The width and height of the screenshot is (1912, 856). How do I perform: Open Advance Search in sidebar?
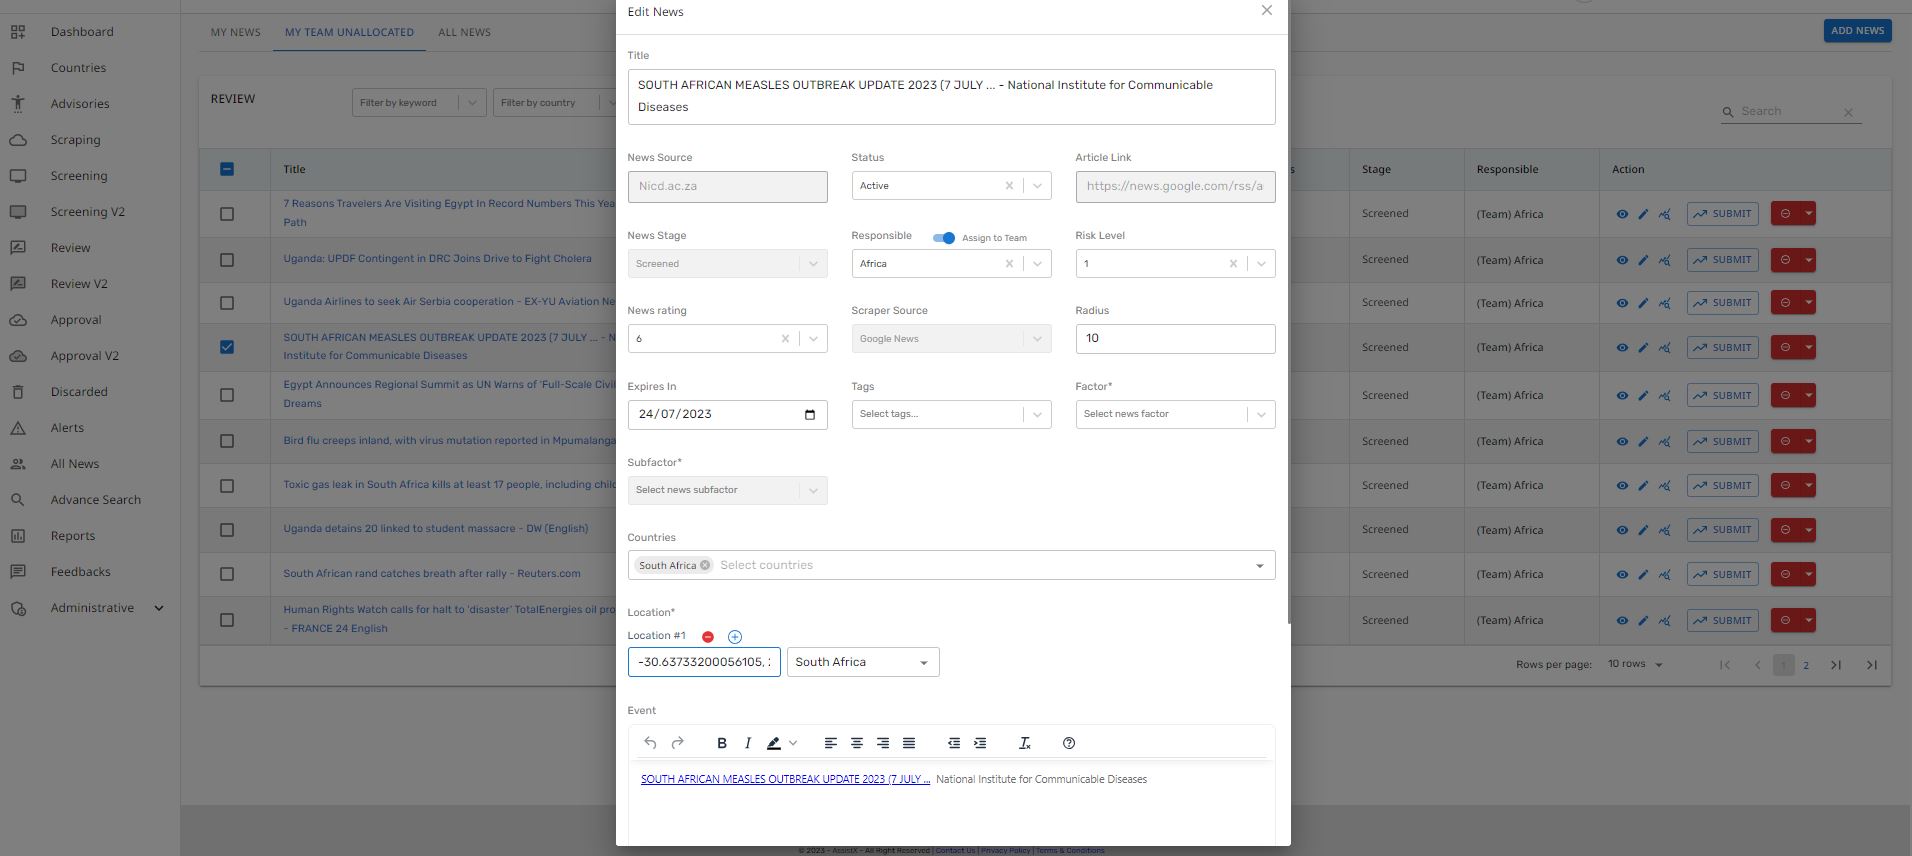pos(95,500)
